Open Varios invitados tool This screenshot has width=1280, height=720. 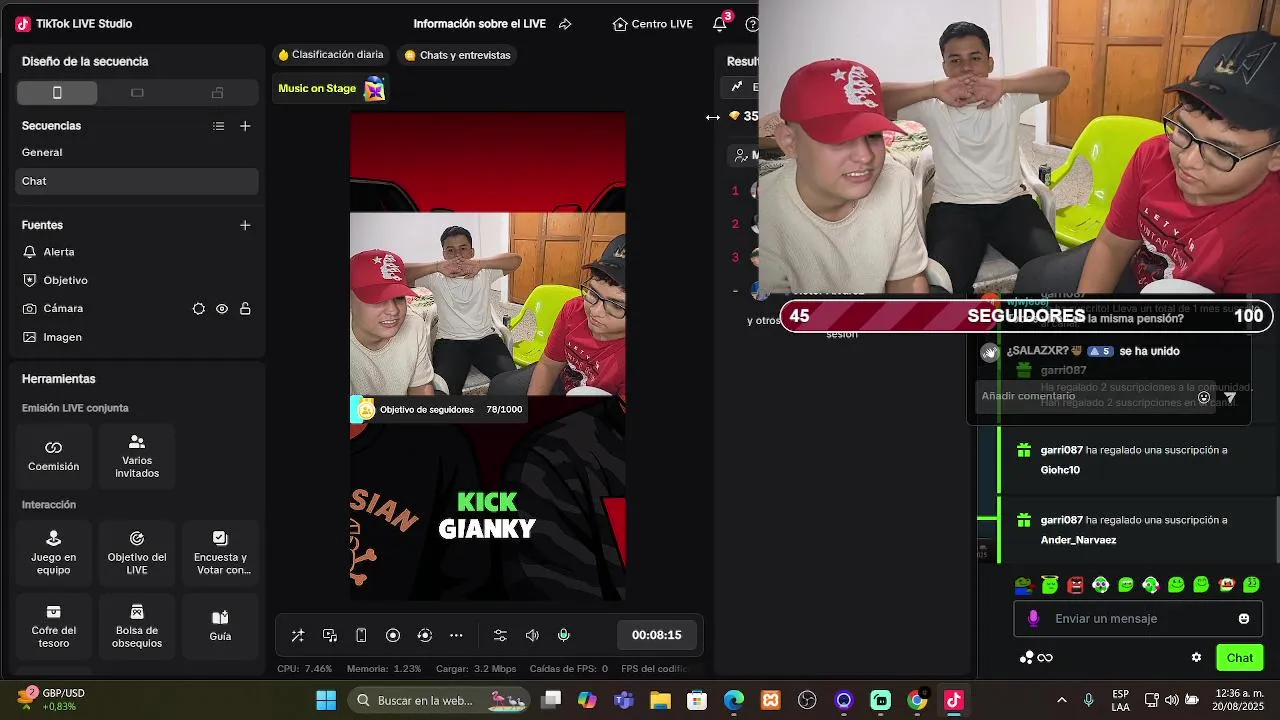[x=137, y=455]
